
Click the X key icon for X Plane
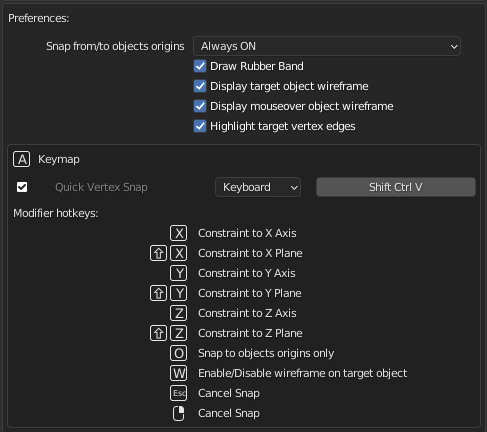[179, 253]
